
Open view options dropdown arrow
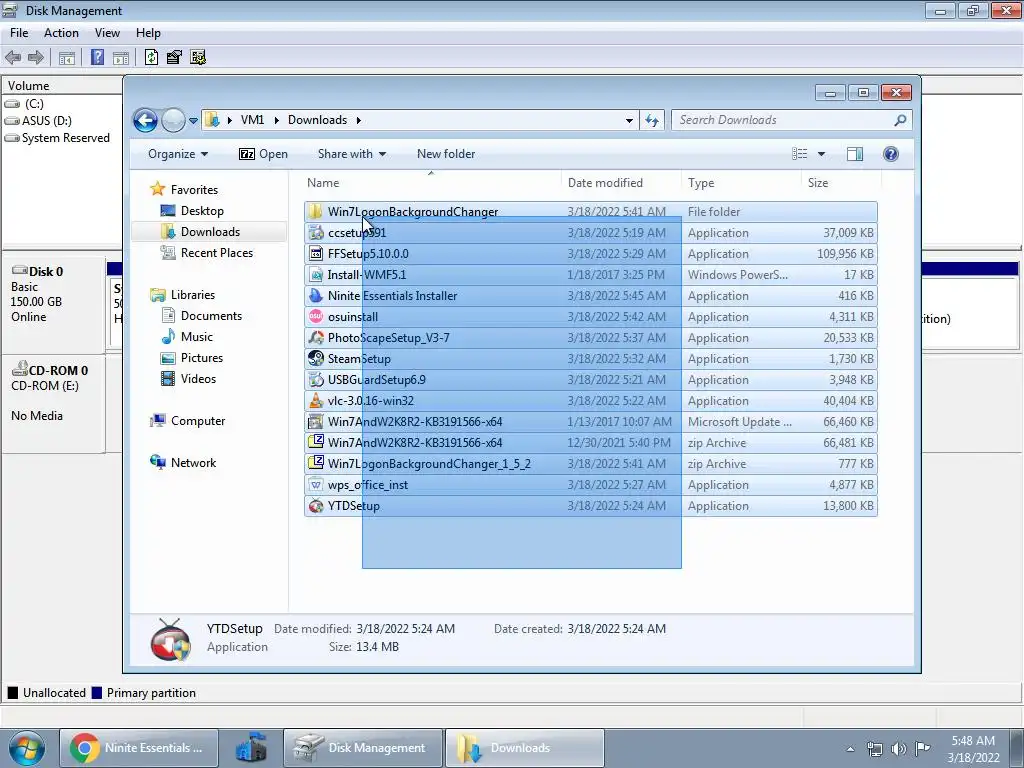coord(822,154)
